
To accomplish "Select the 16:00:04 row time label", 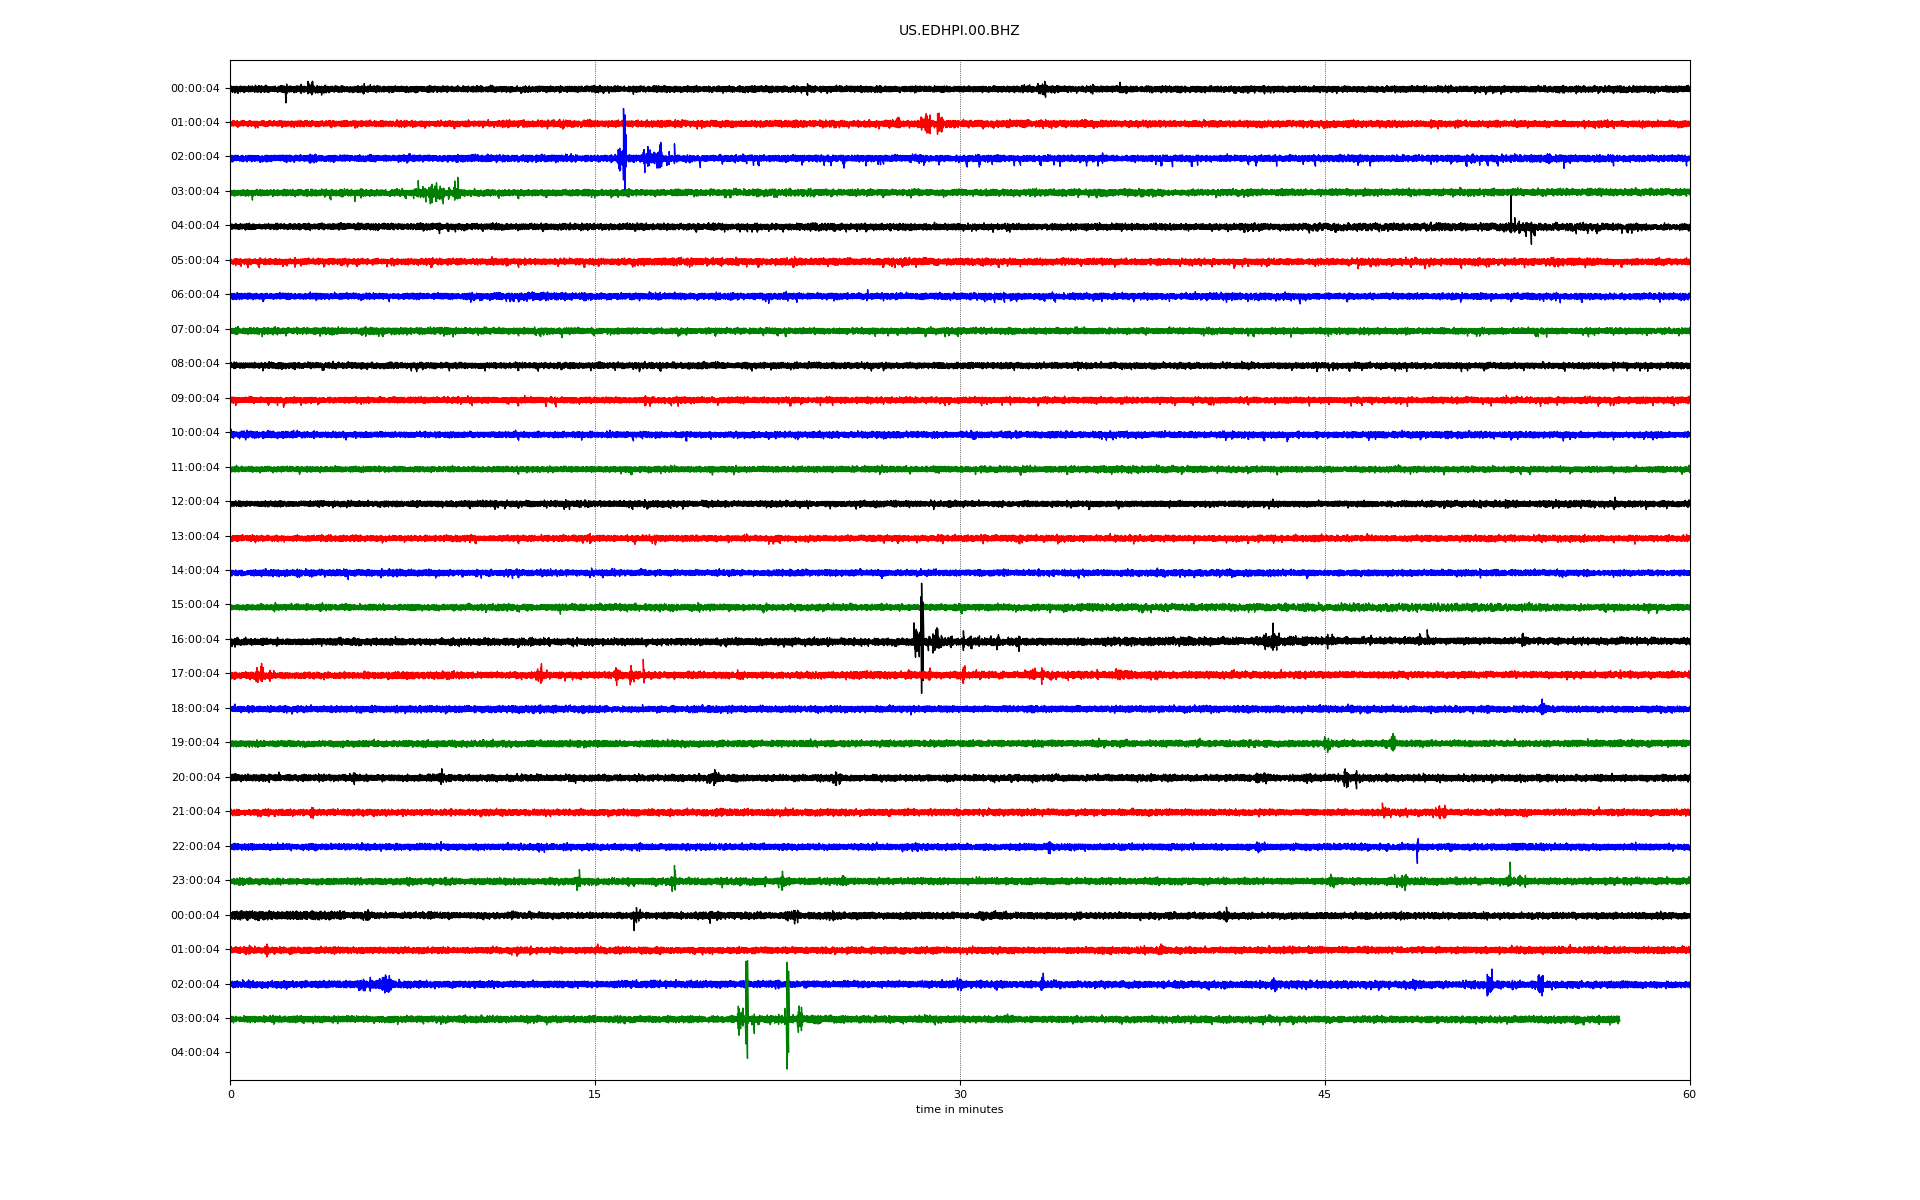I will (195, 640).
